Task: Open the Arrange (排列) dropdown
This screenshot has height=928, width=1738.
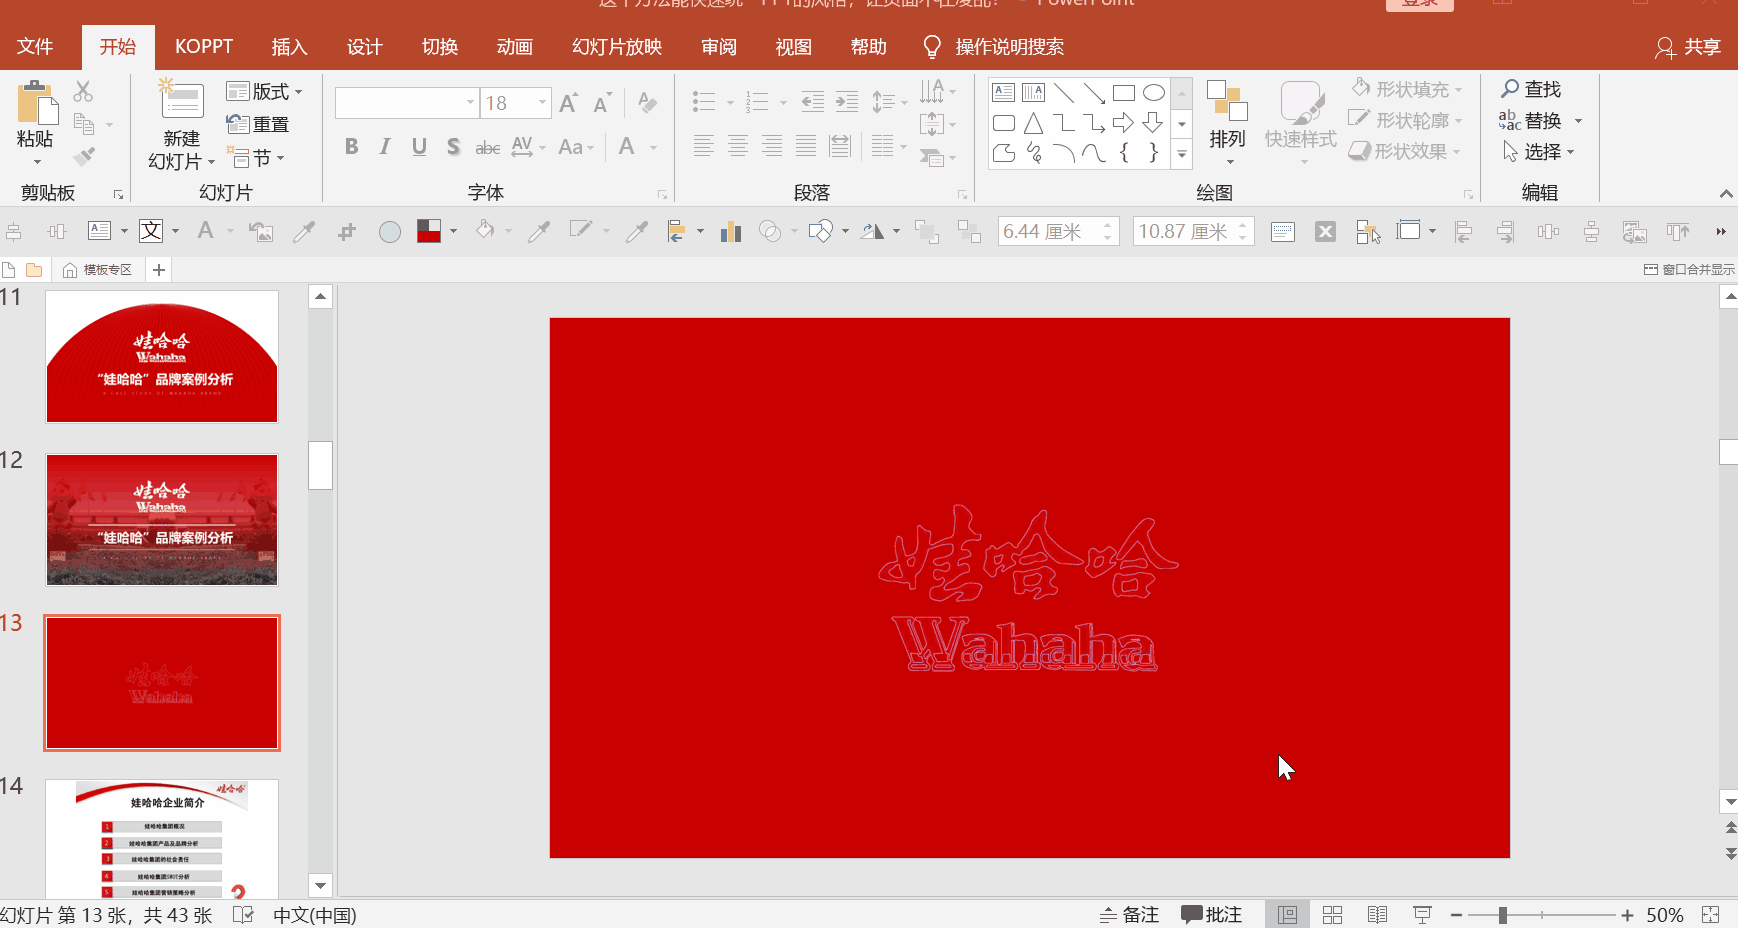Action: point(1228,123)
